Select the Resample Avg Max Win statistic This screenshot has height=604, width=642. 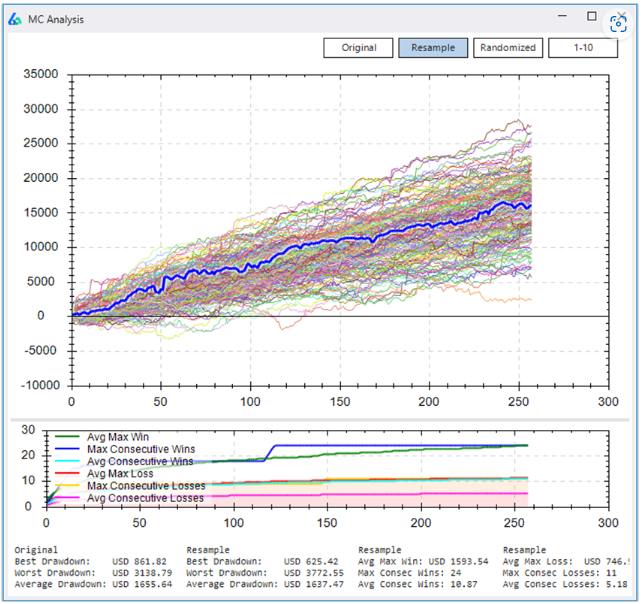(x=423, y=561)
